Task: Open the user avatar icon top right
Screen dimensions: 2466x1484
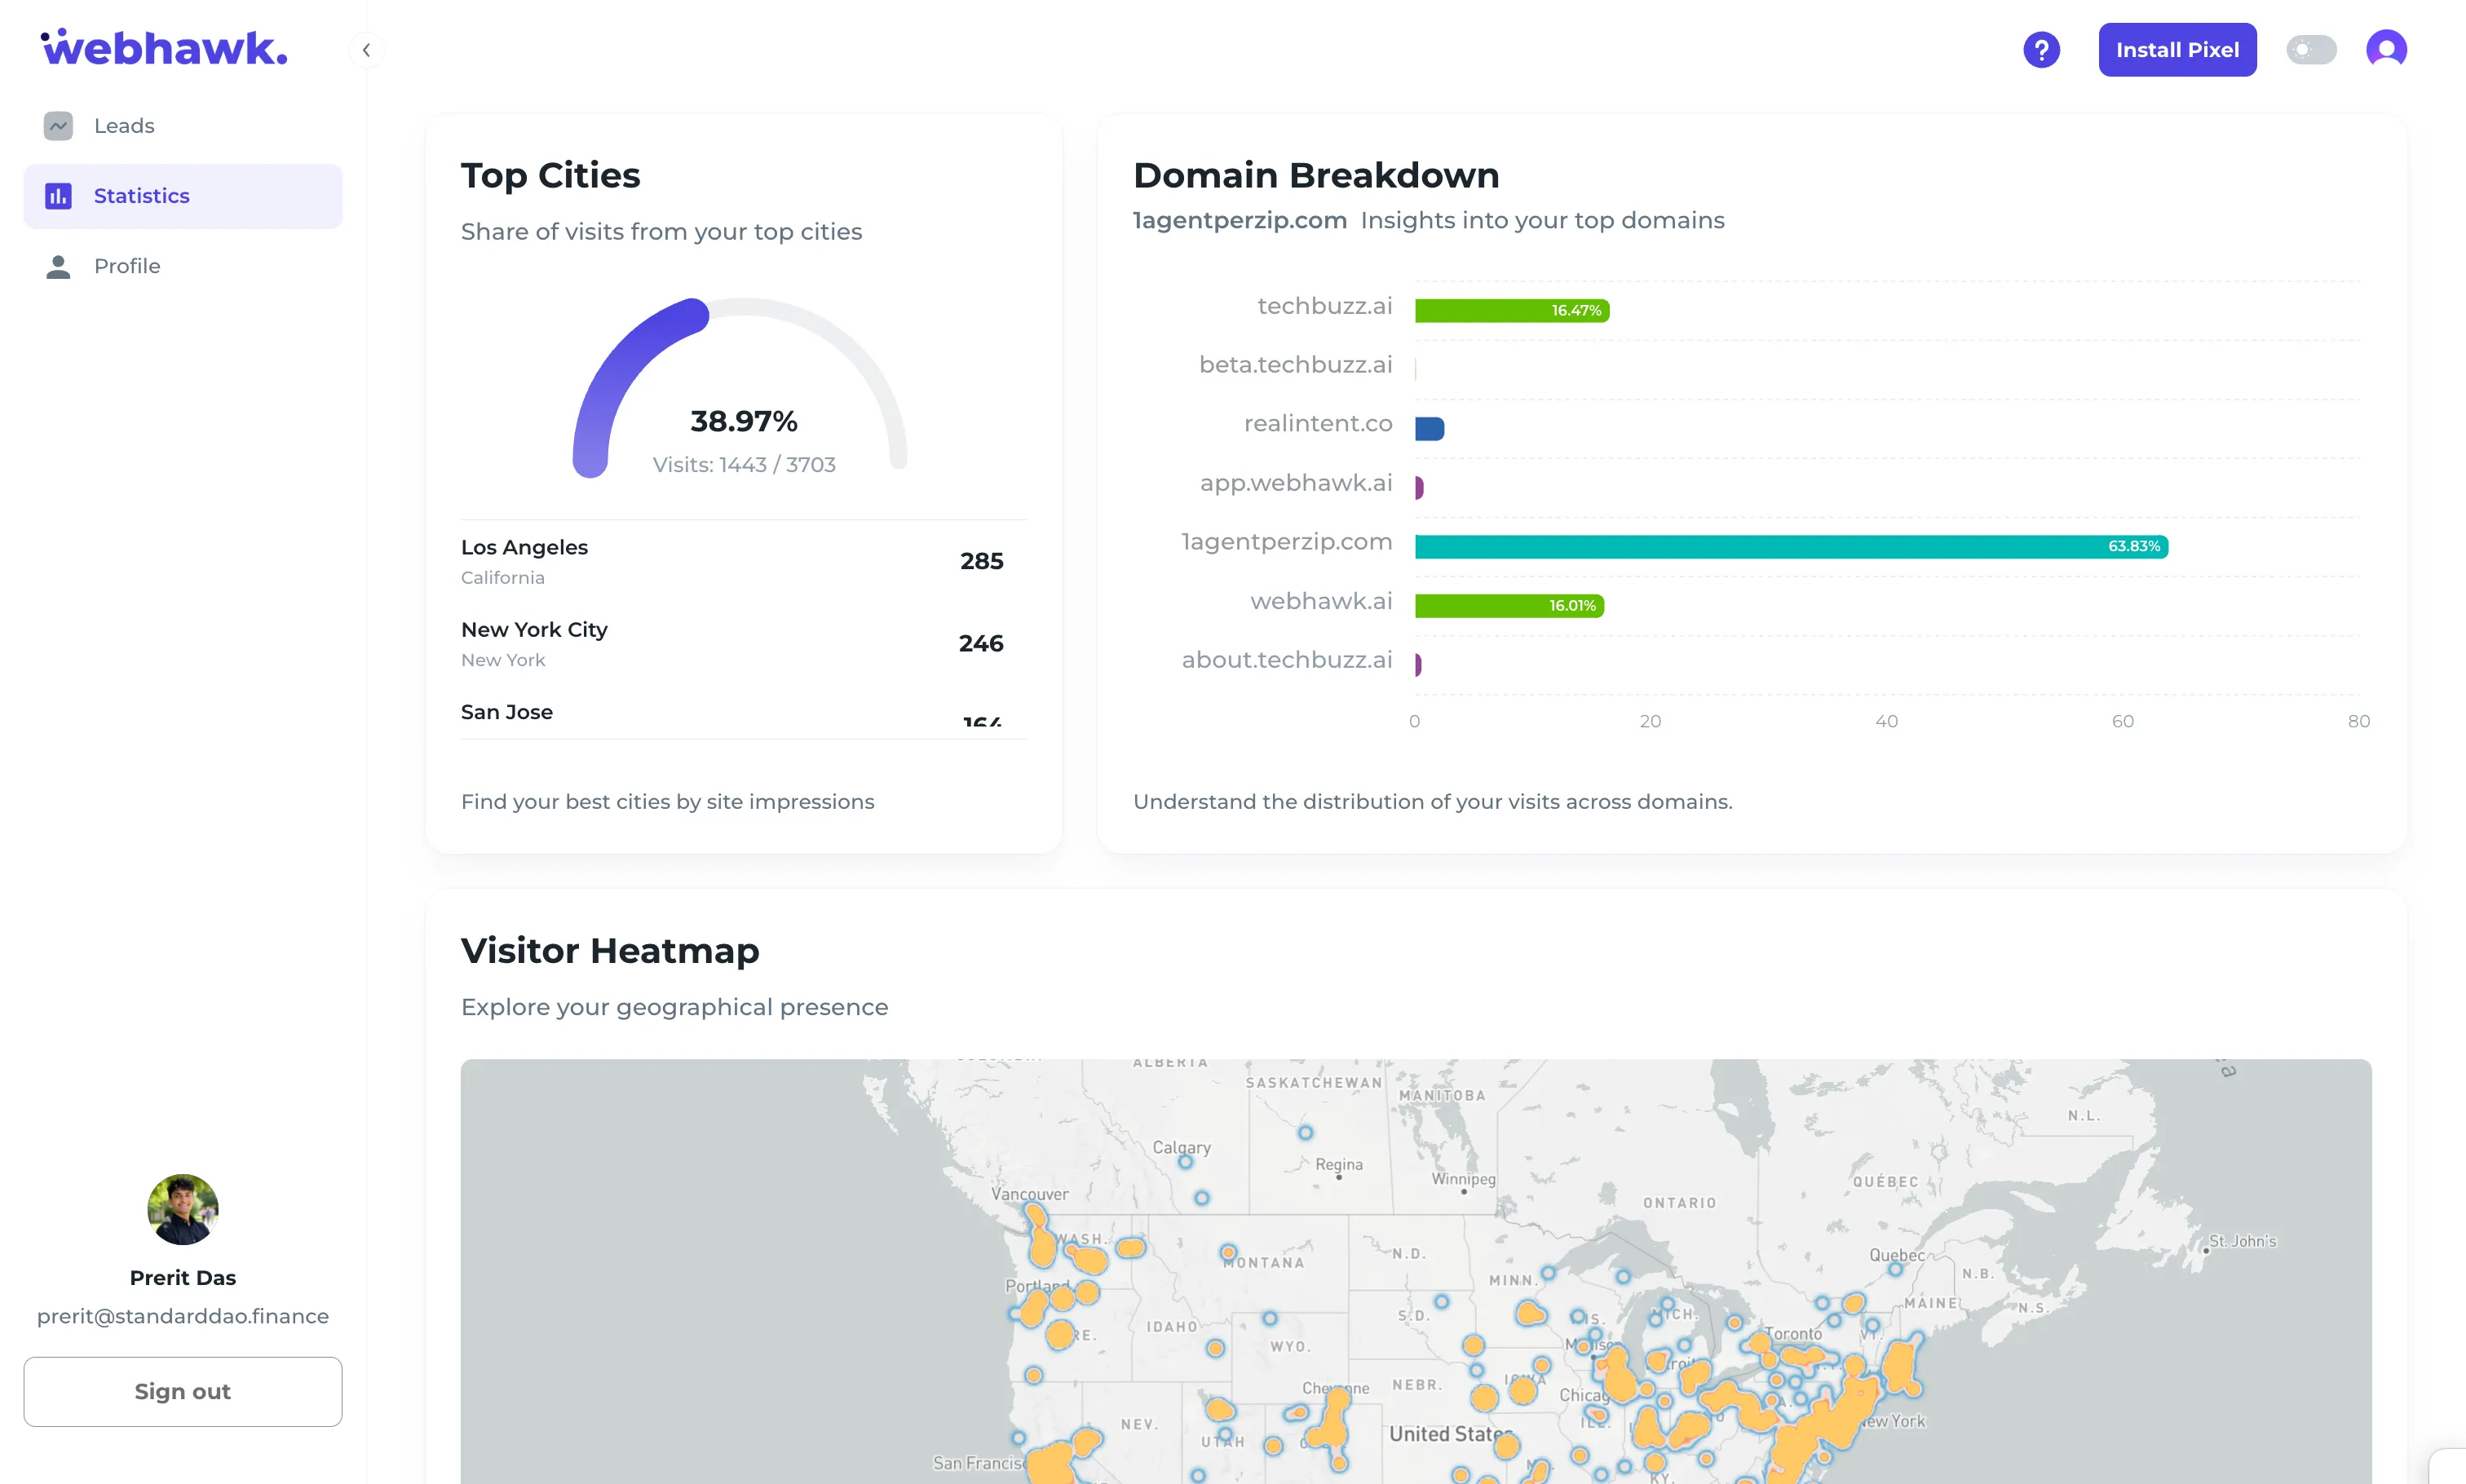Action: pos(2386,49)
